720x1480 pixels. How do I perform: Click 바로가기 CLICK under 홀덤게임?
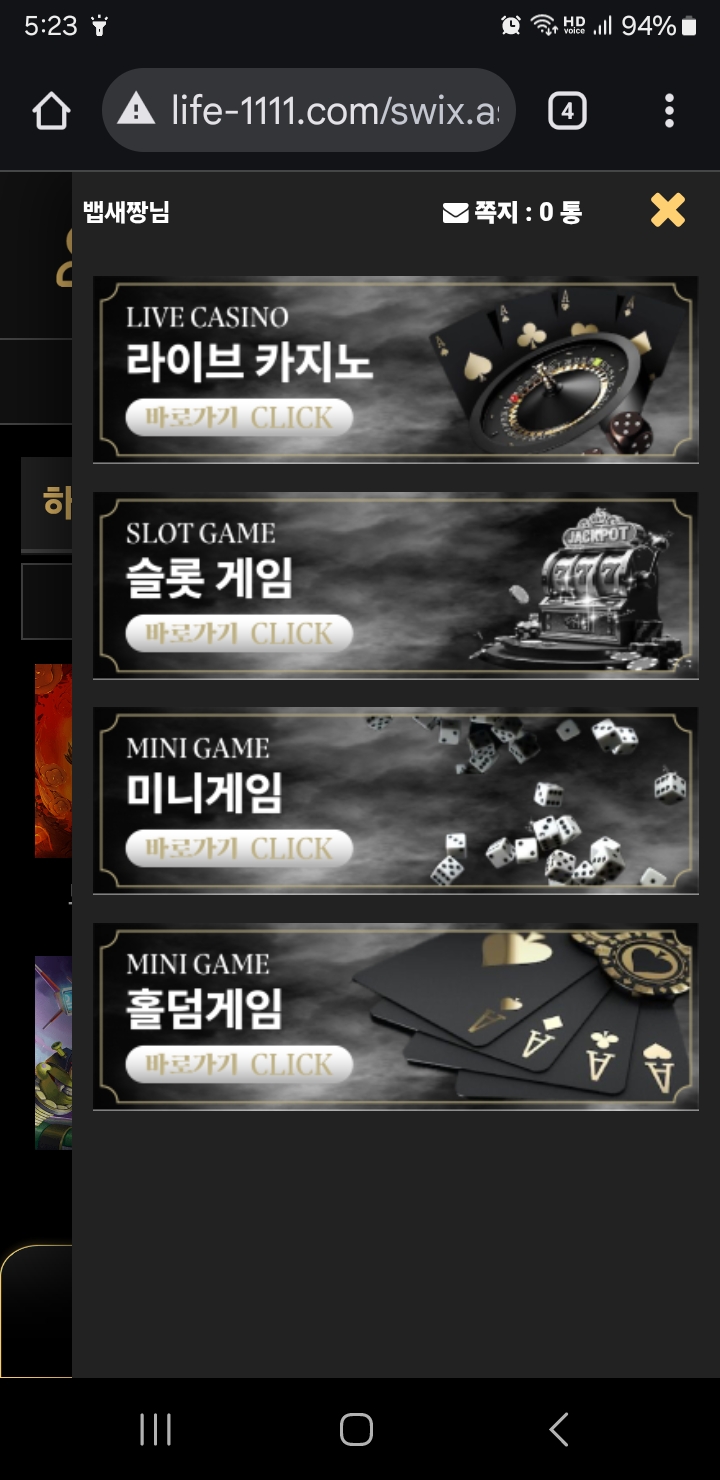click(239, 1064)
